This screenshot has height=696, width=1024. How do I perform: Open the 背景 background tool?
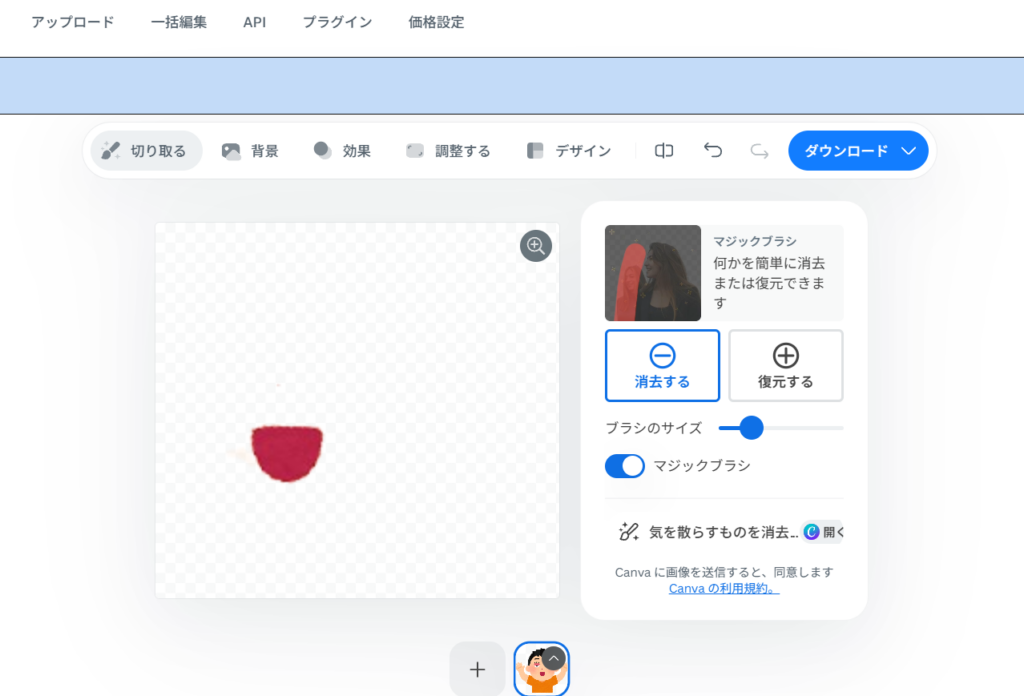(x=250, y=151)
